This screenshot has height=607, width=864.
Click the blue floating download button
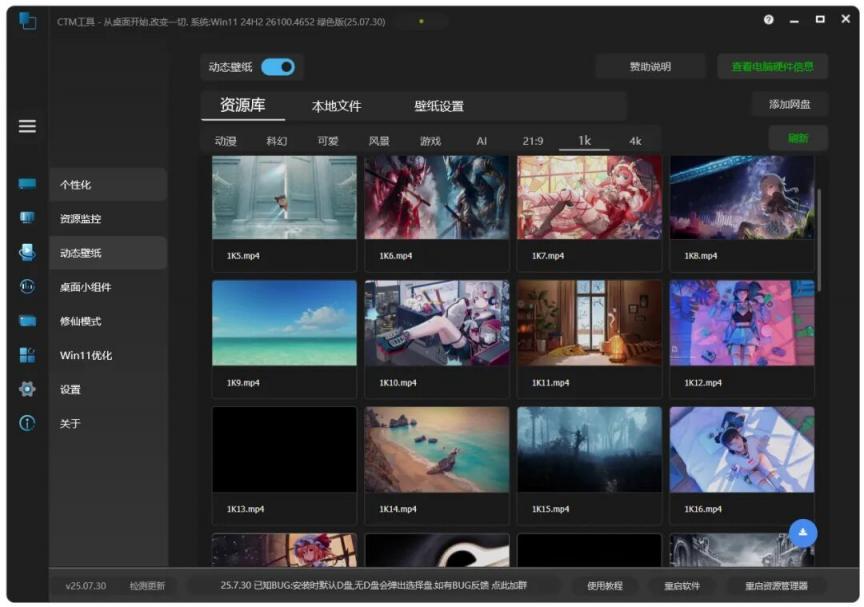pyautogui.click(x=802, y=533)
